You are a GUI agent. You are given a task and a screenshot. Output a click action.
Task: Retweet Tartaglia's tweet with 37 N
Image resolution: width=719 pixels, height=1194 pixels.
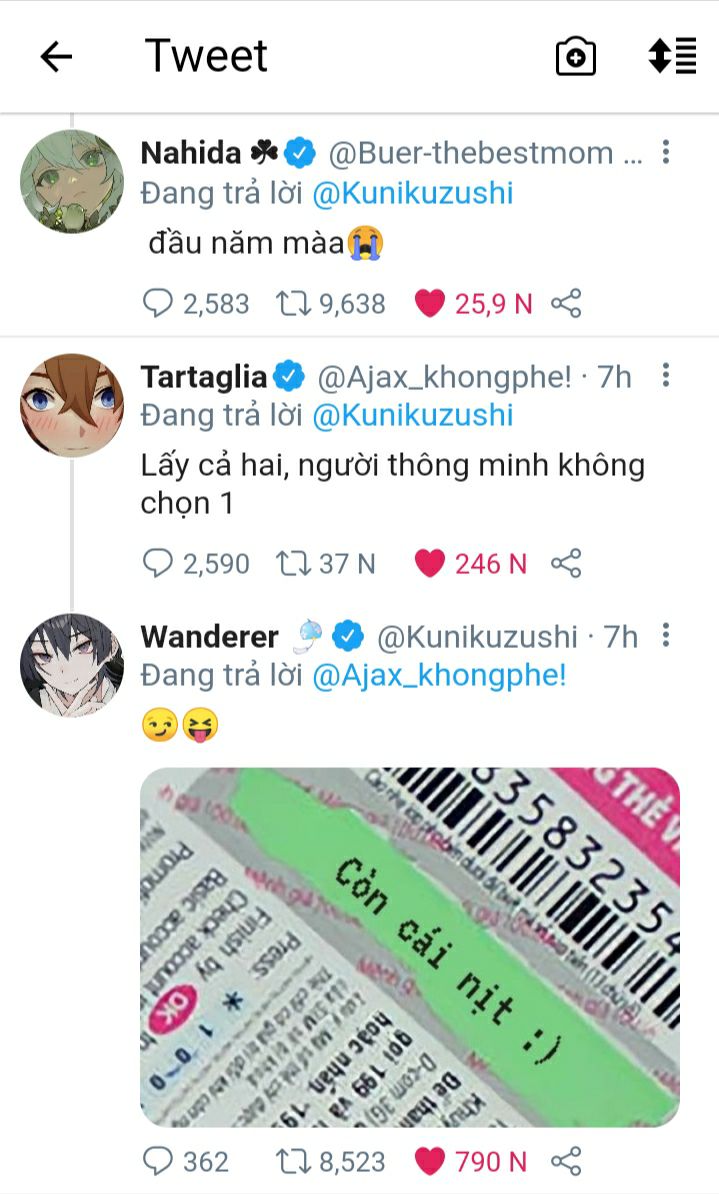coord(293,563)
